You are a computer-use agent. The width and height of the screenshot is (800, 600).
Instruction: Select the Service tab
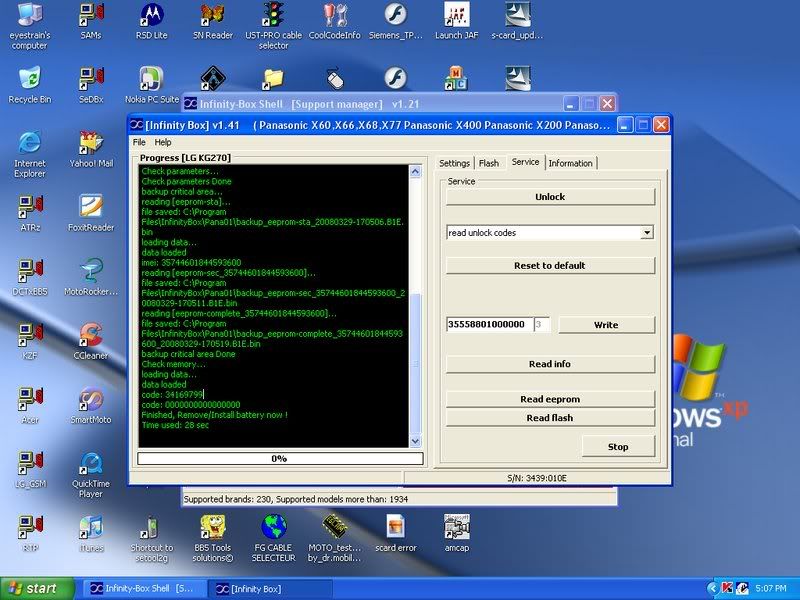pyautogui.click(x=526, y=162)
